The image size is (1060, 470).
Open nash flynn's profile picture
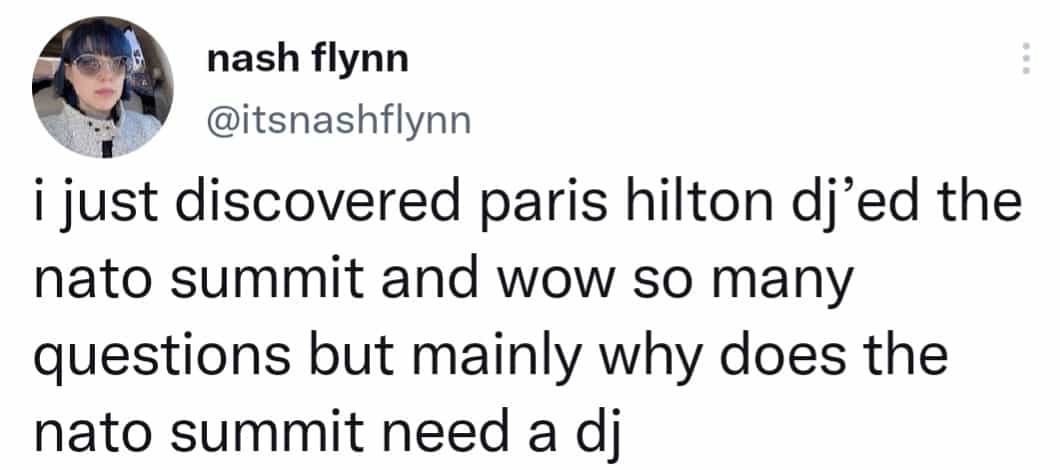103,87
